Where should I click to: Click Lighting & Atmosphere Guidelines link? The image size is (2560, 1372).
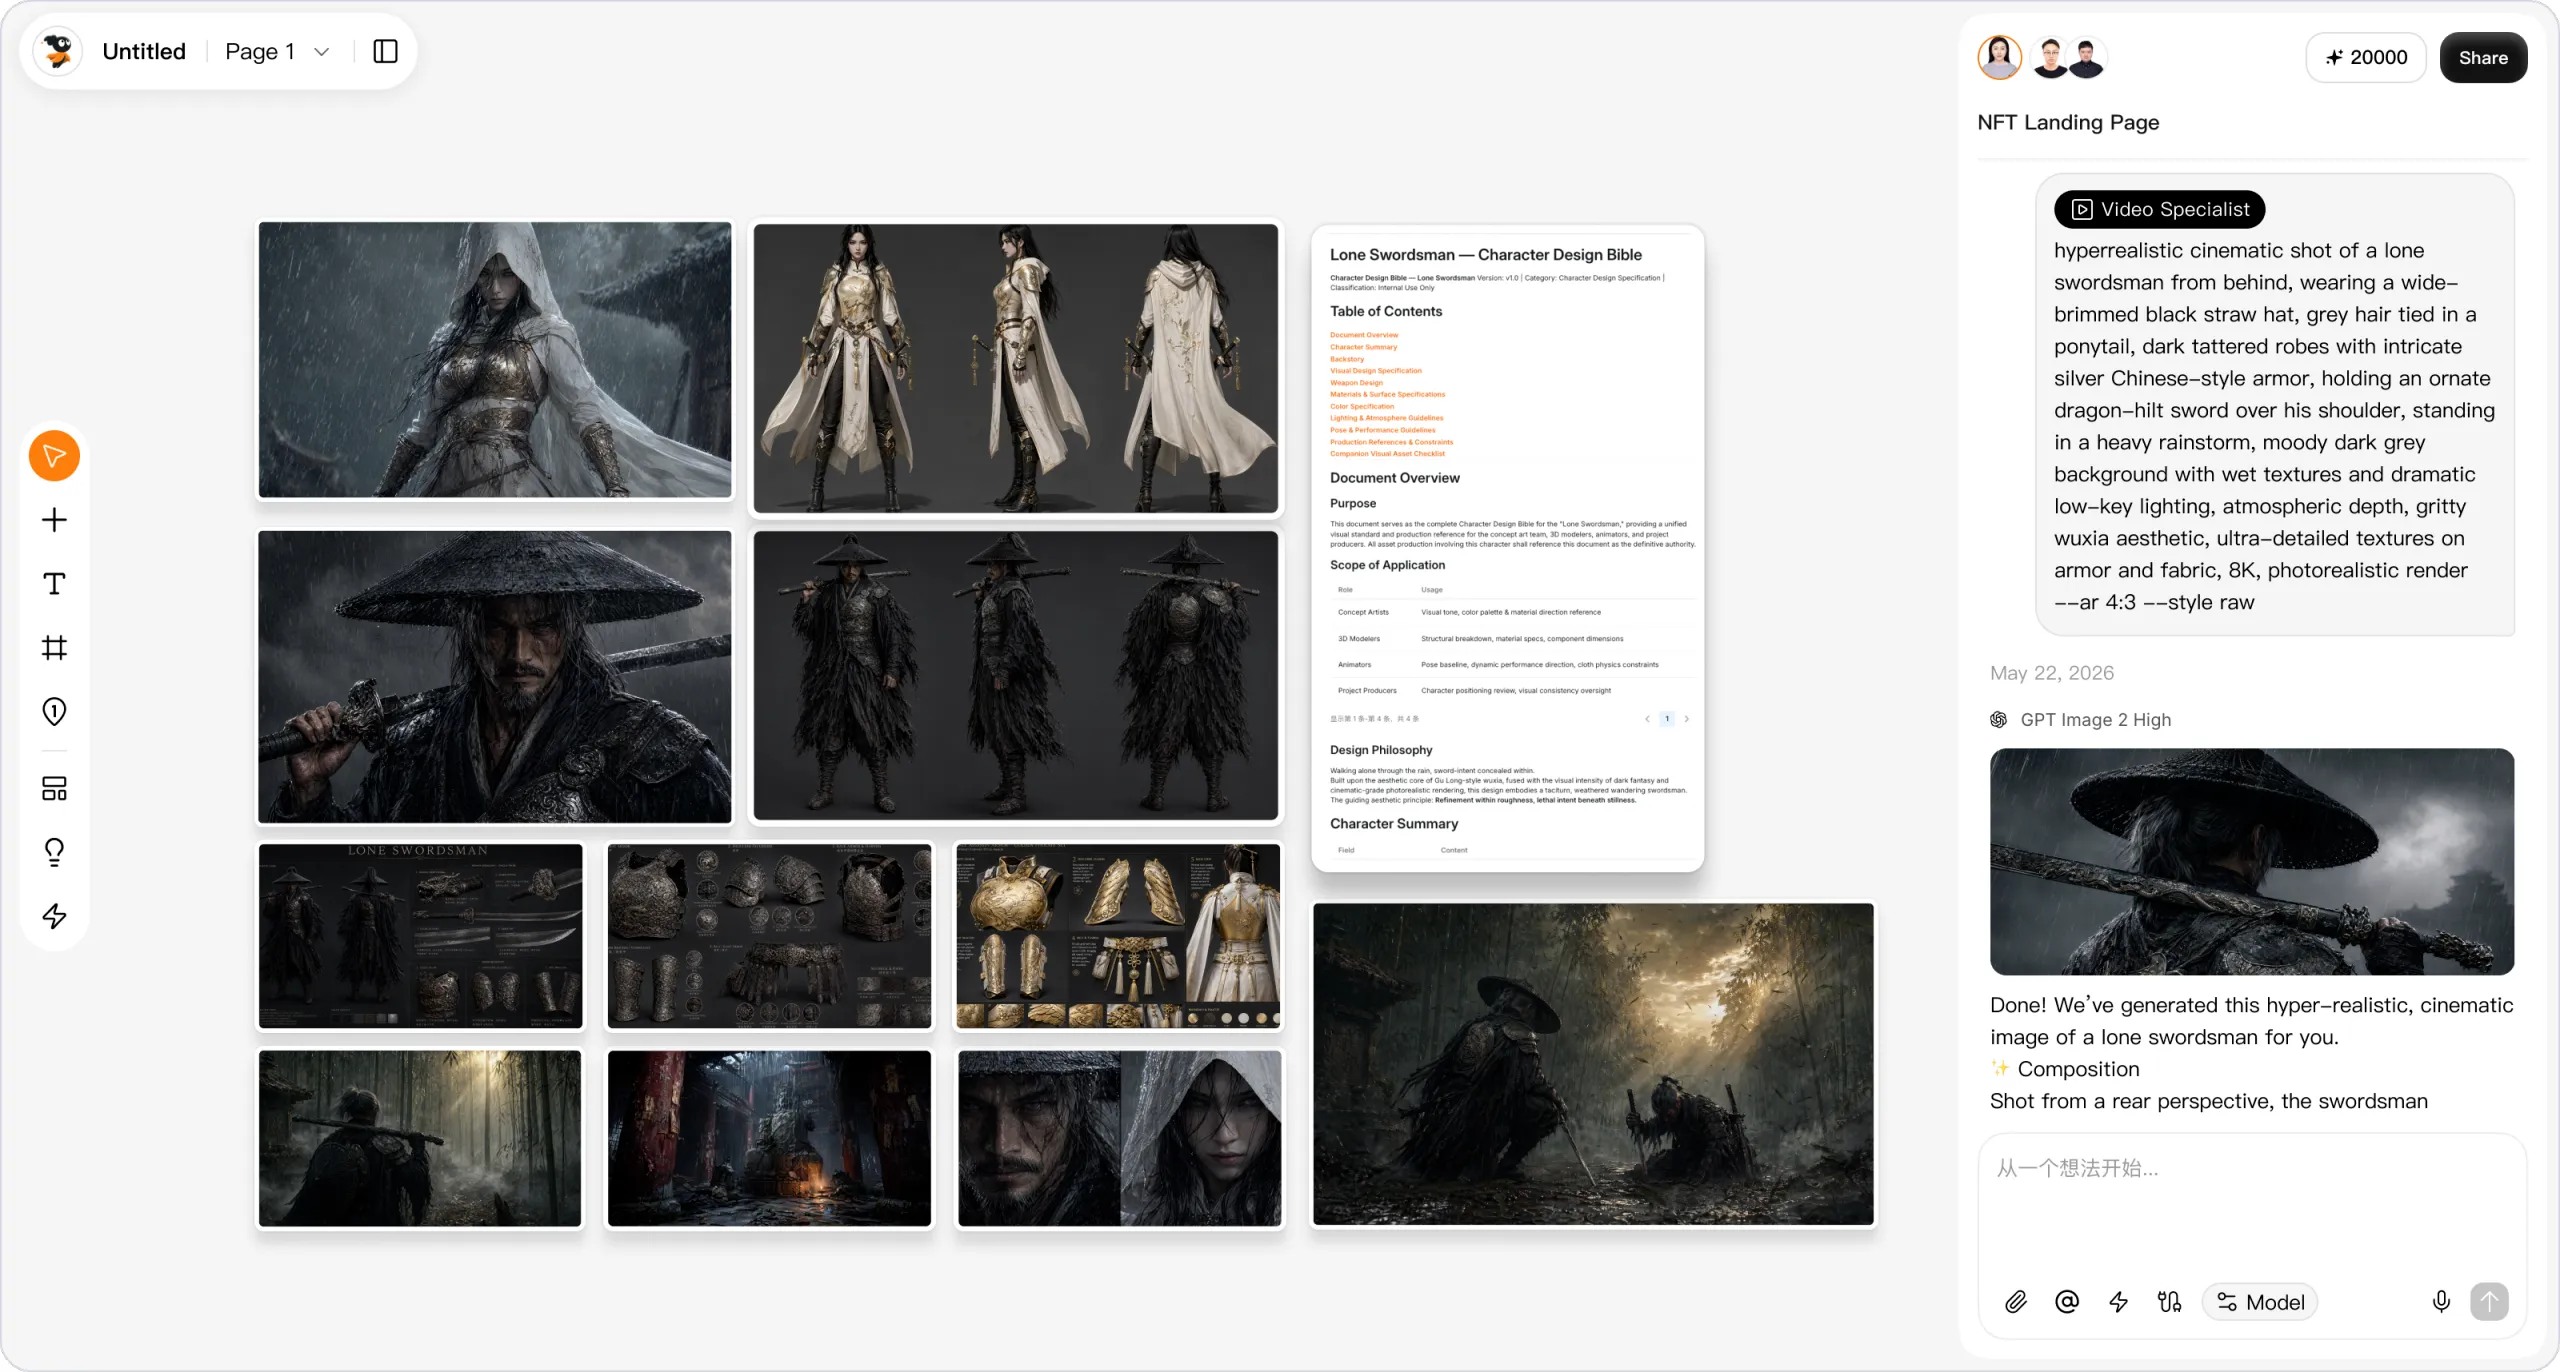1386,418
